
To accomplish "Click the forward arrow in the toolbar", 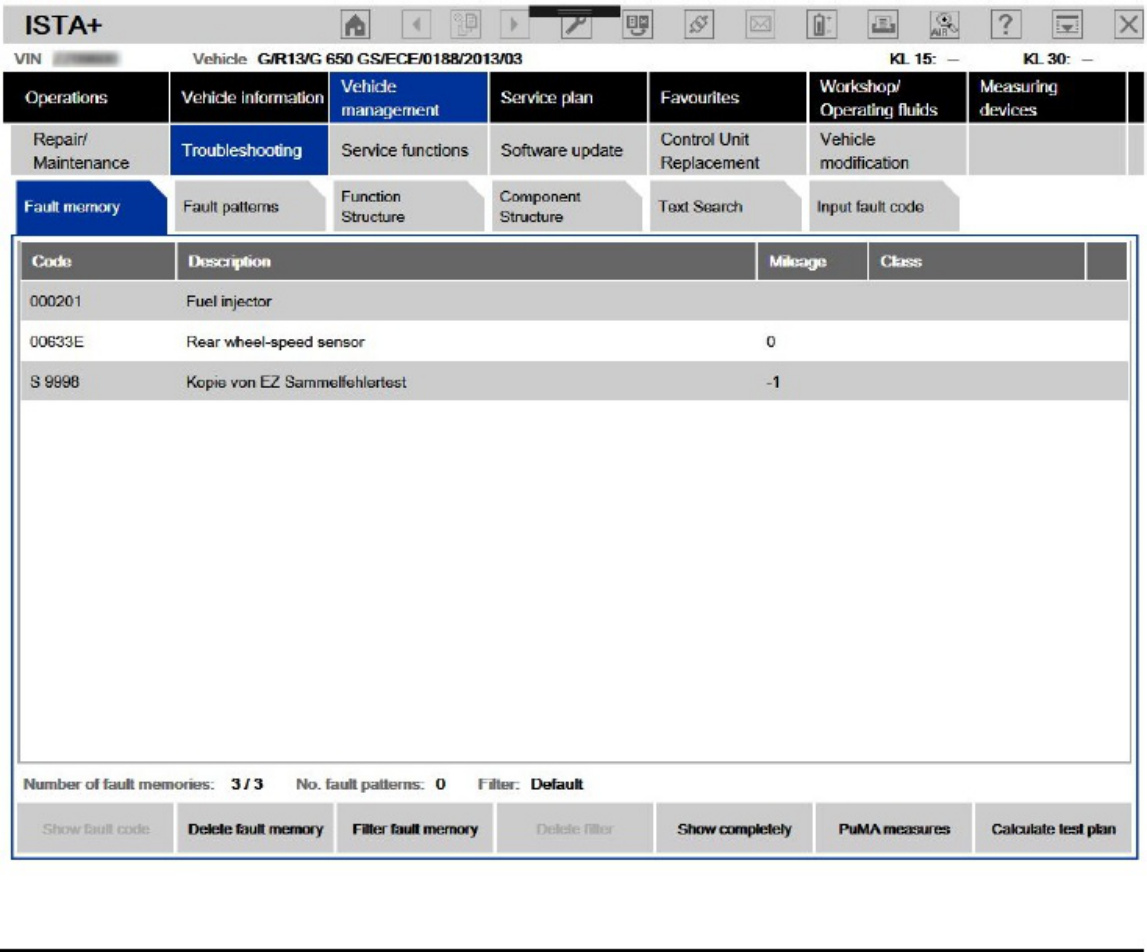I will pos(514,25).
